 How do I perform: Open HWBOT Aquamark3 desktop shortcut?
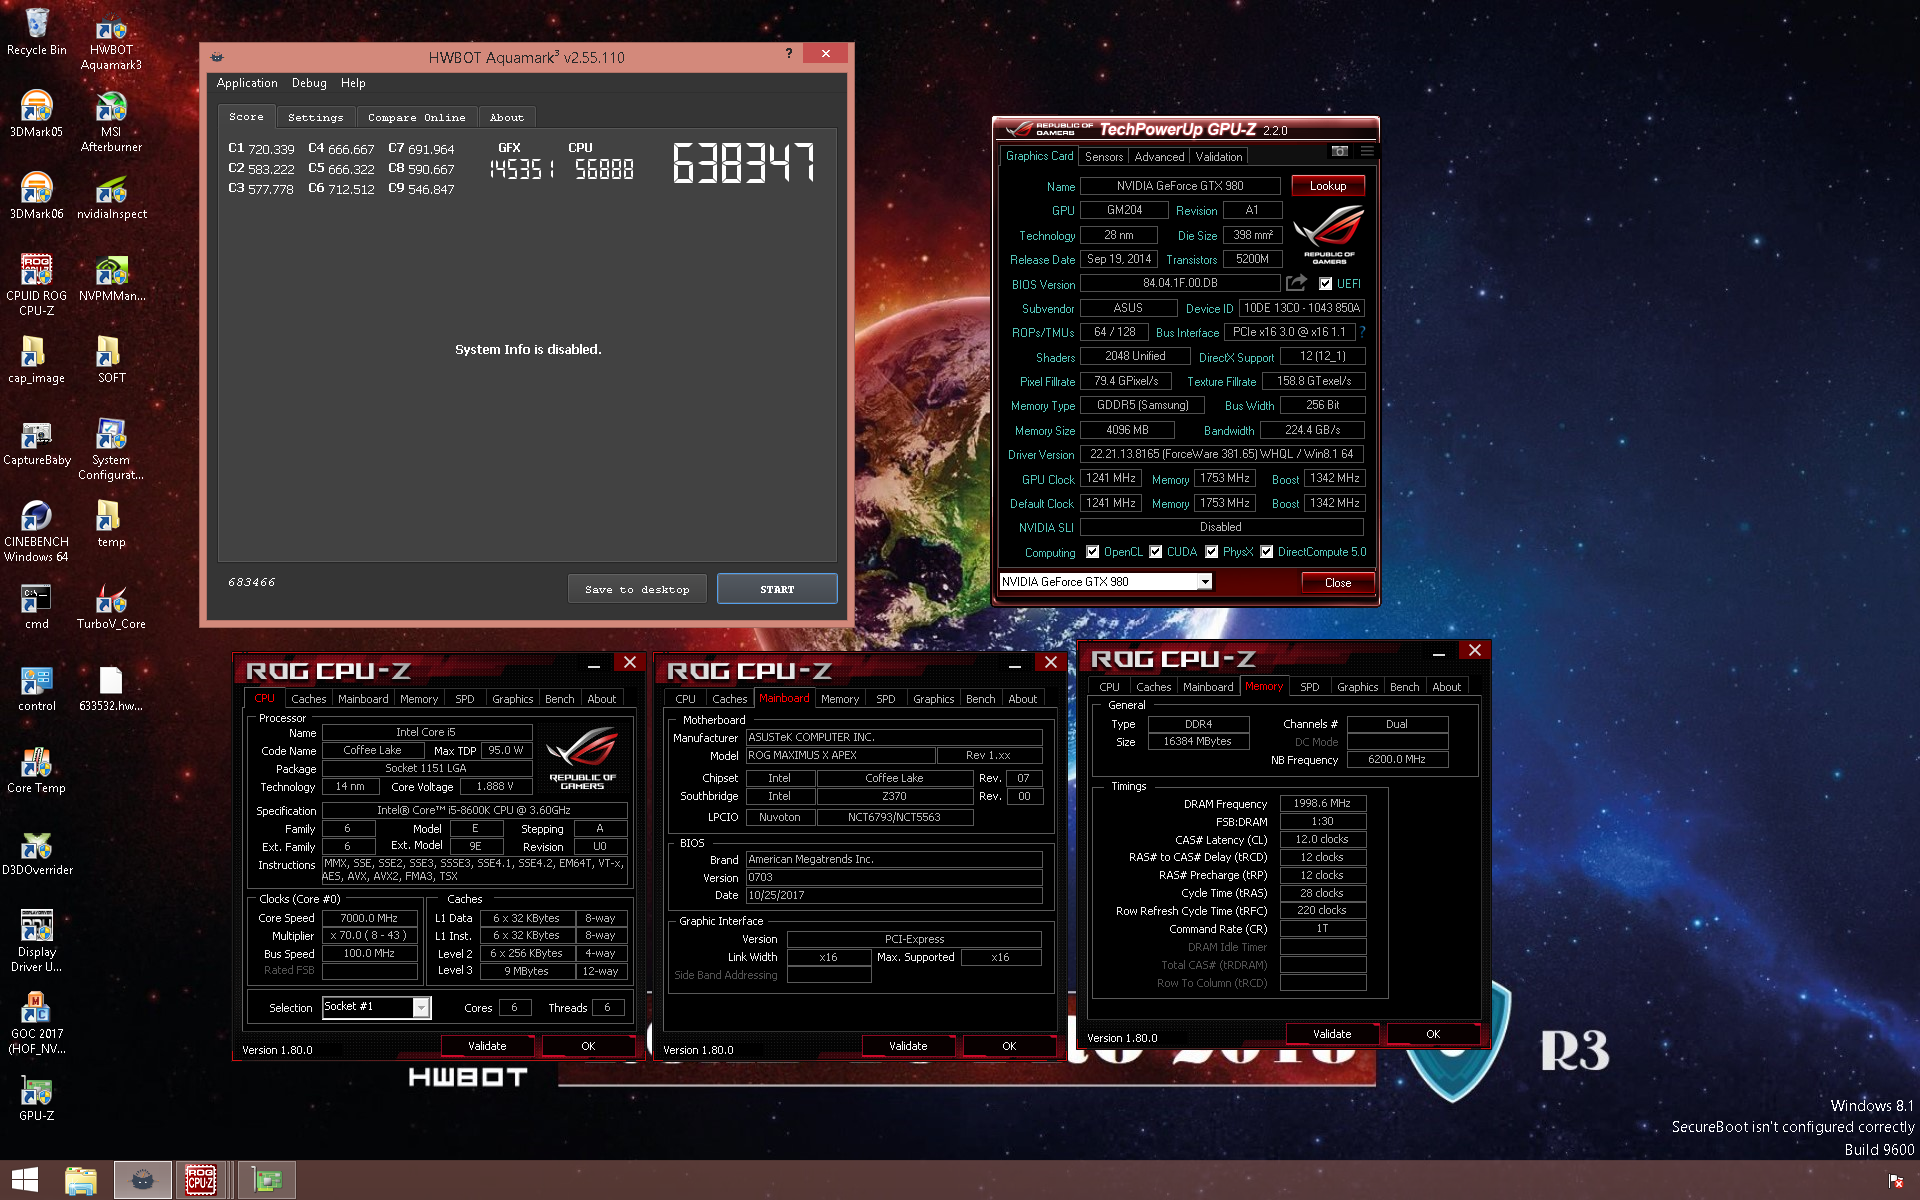click(111, 40)
